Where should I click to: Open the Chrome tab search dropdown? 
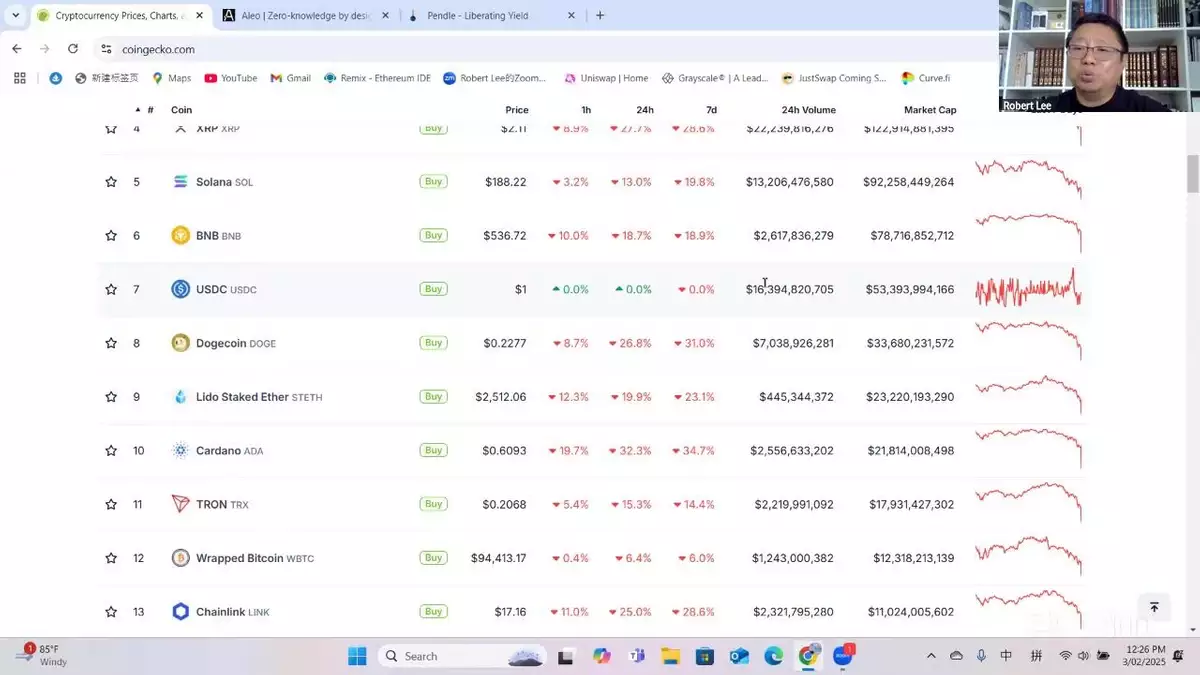15,16
